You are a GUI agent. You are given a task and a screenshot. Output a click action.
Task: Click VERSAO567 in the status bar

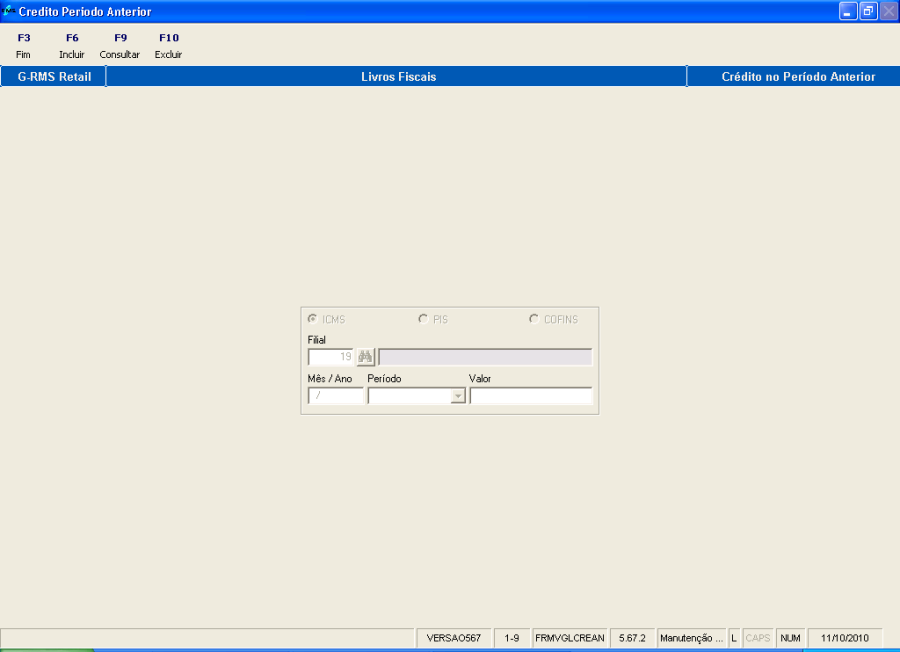tap(453, 638)
